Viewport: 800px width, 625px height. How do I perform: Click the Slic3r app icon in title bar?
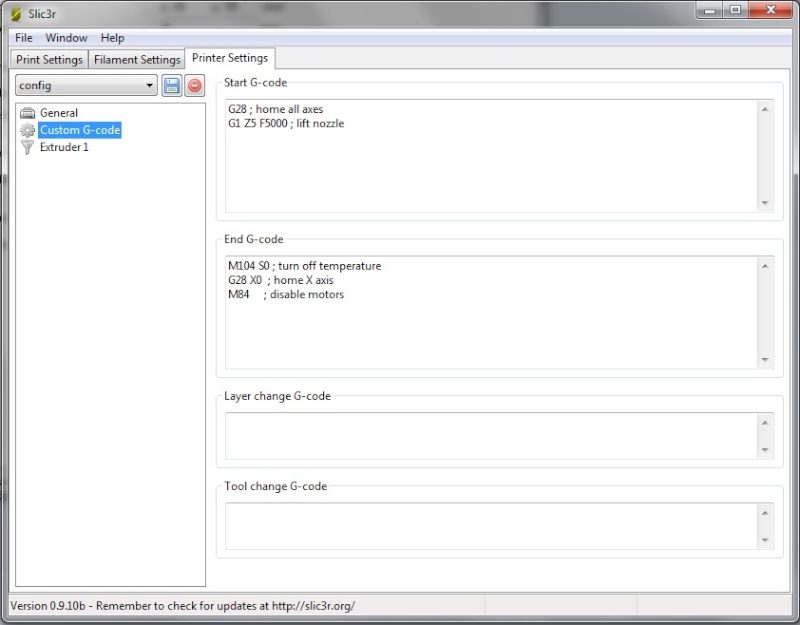(x=17, y=14)
